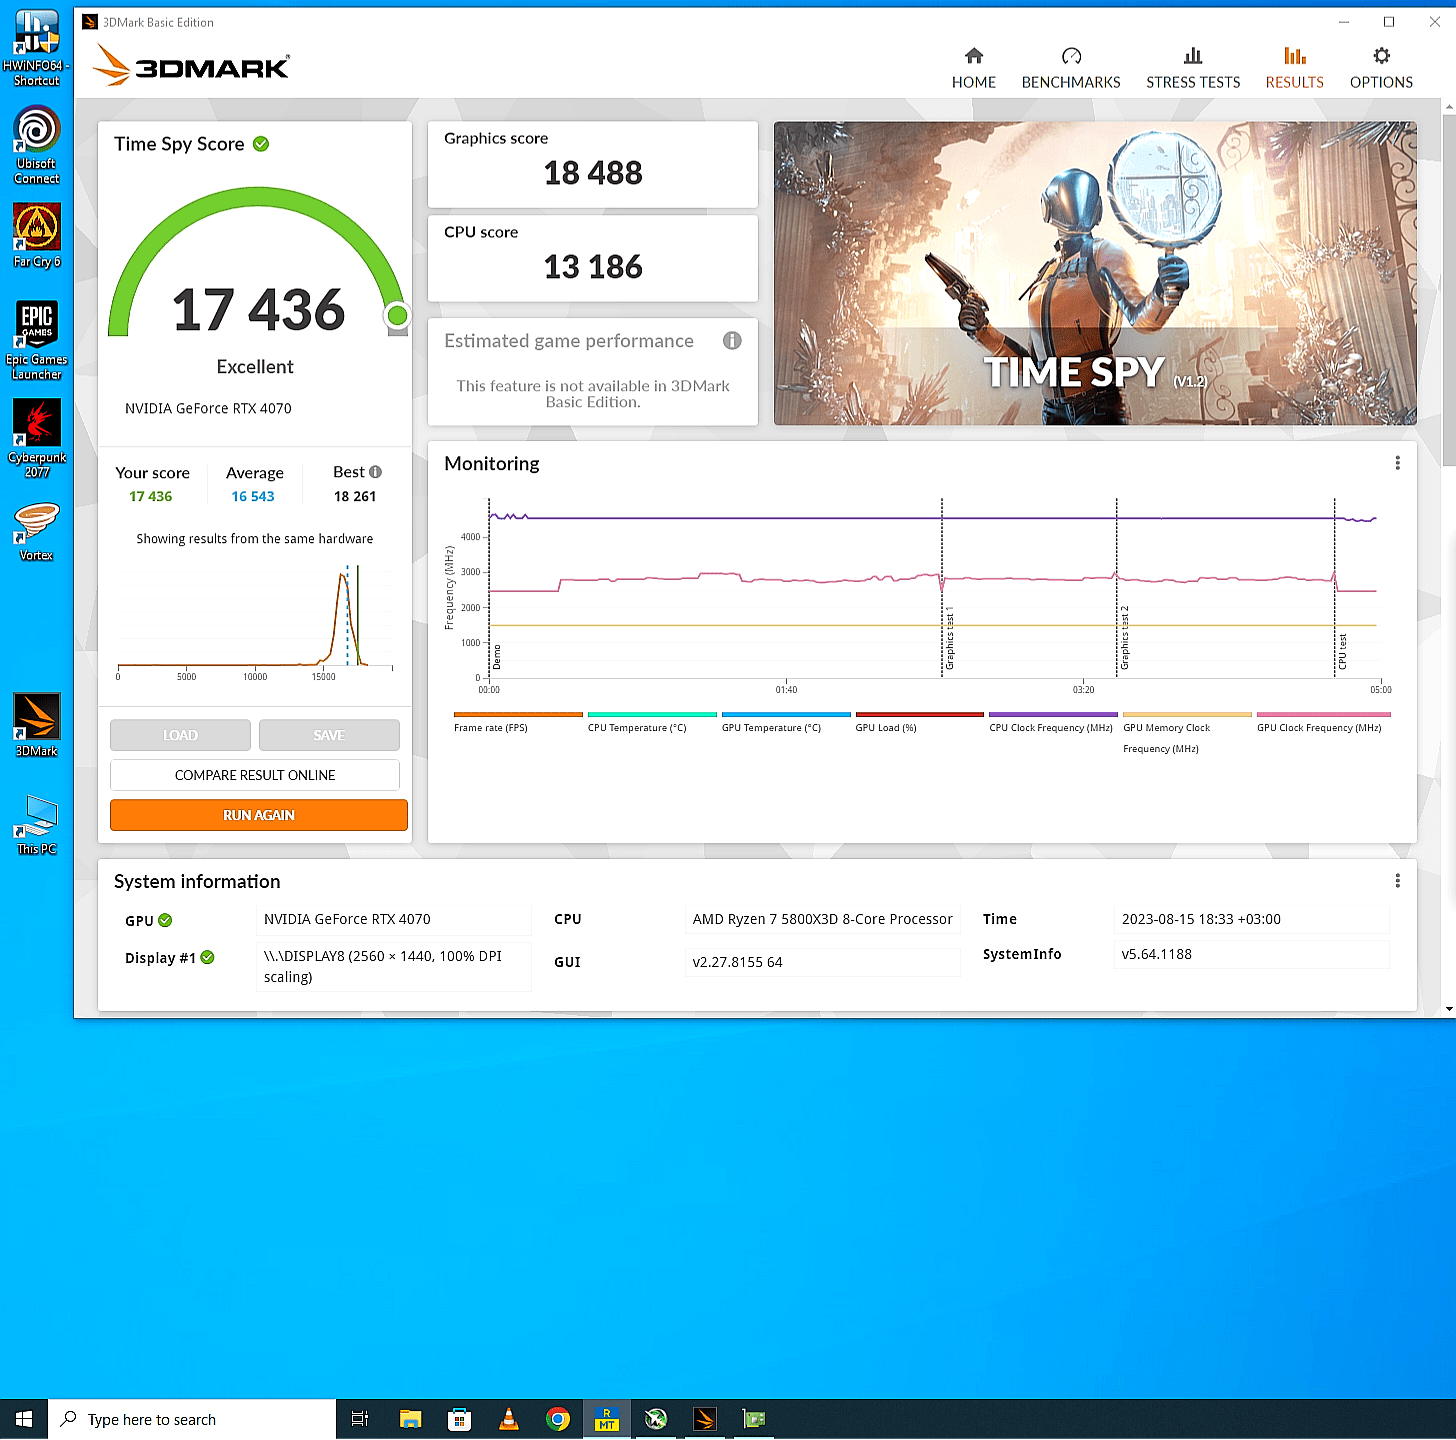Screen dimensions: 1456x1440
Task: Open Cyberpunk 2077 desktop icon
Action: pos(37,438)
